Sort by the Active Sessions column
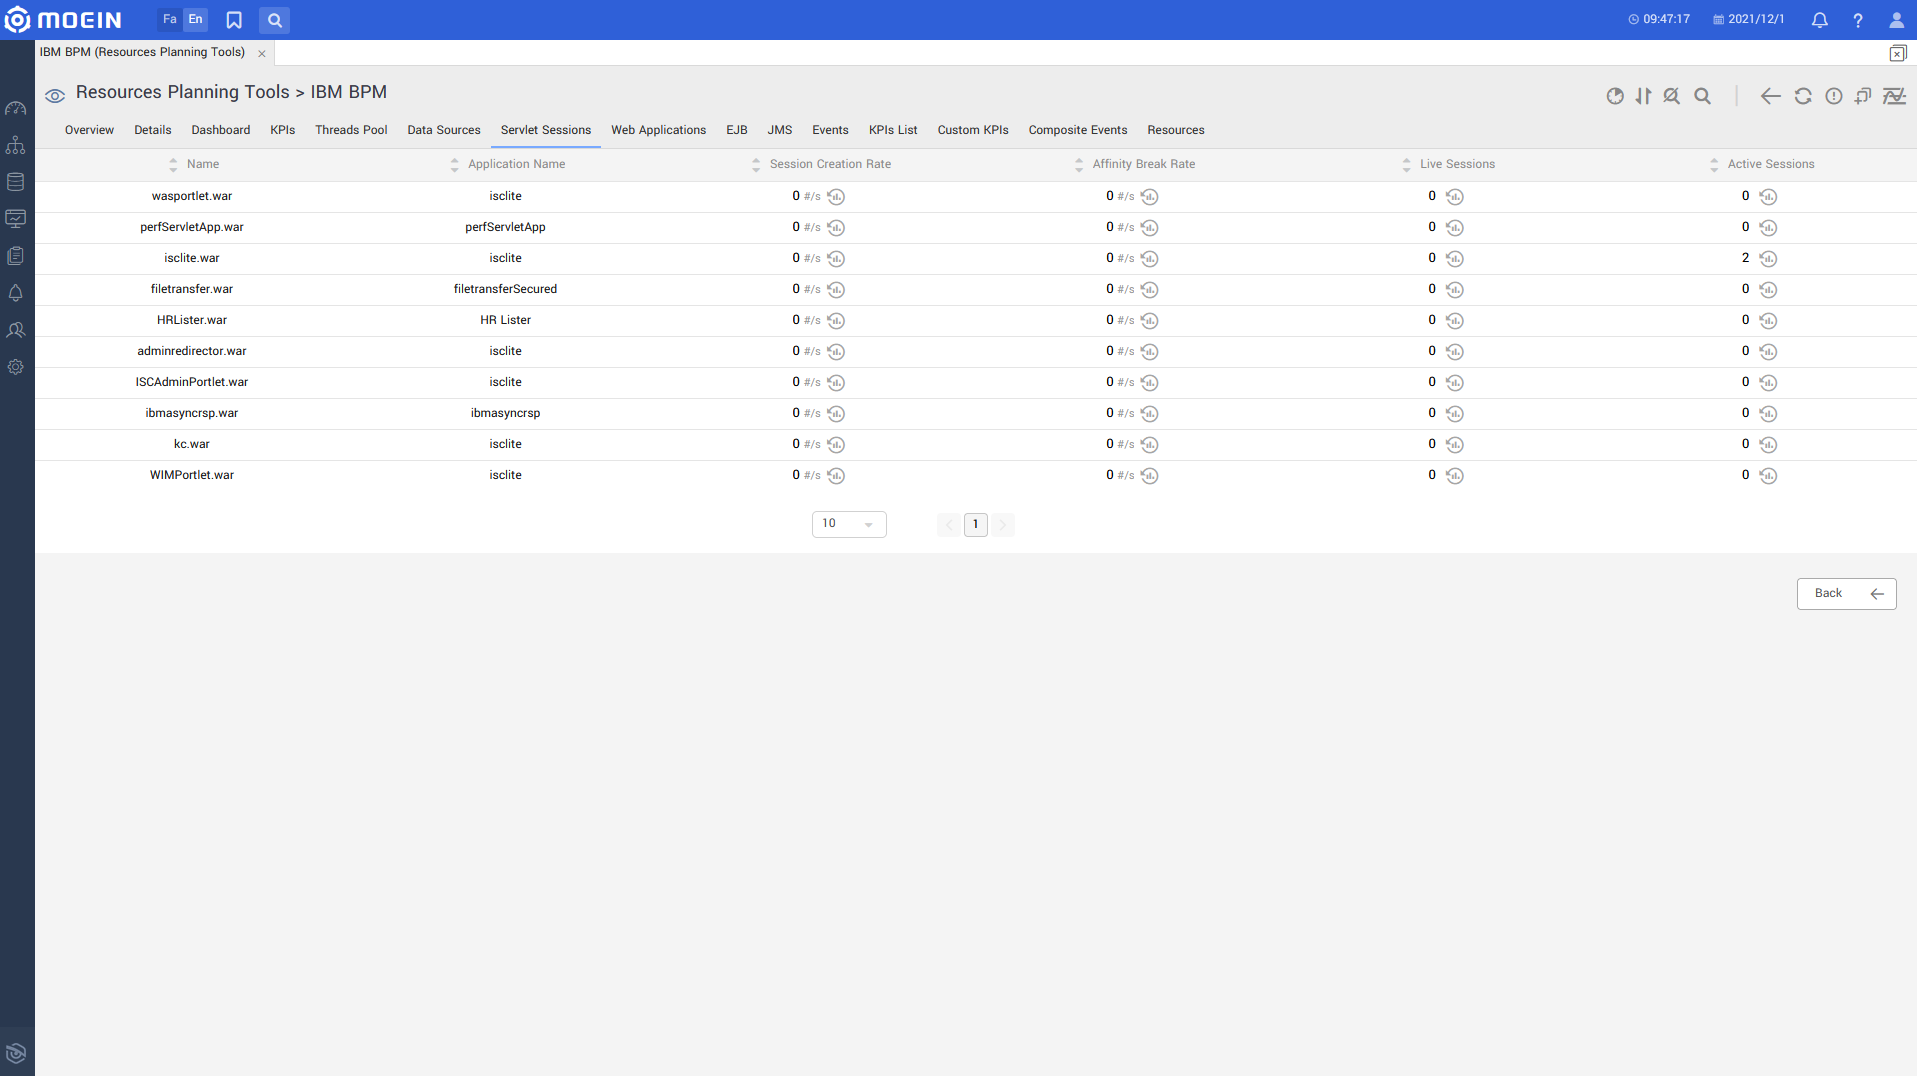 click(x=1761, y=164)
